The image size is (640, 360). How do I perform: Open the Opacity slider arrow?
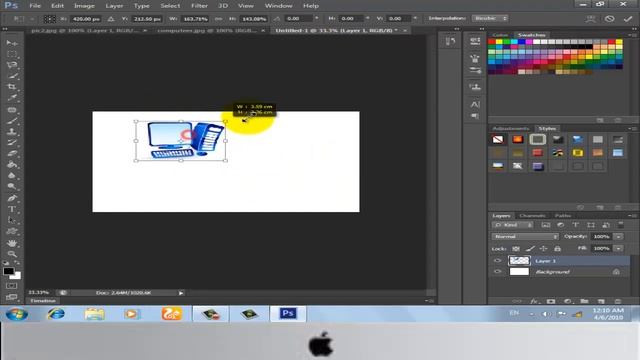pos(619,236)
